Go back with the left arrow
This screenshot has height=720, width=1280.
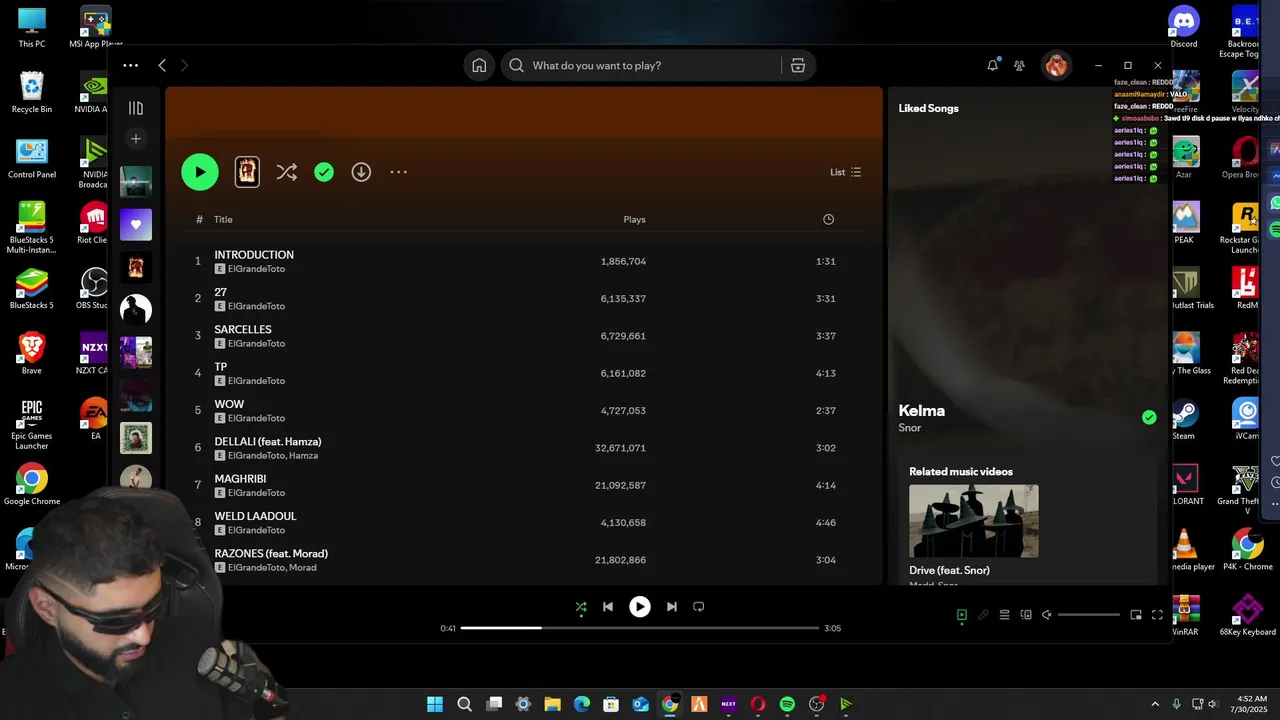[162, 65]
